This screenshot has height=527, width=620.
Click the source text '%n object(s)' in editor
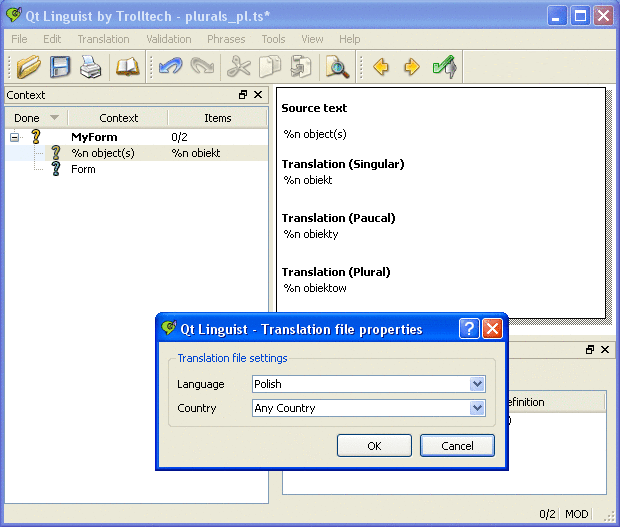pos(315,134)
